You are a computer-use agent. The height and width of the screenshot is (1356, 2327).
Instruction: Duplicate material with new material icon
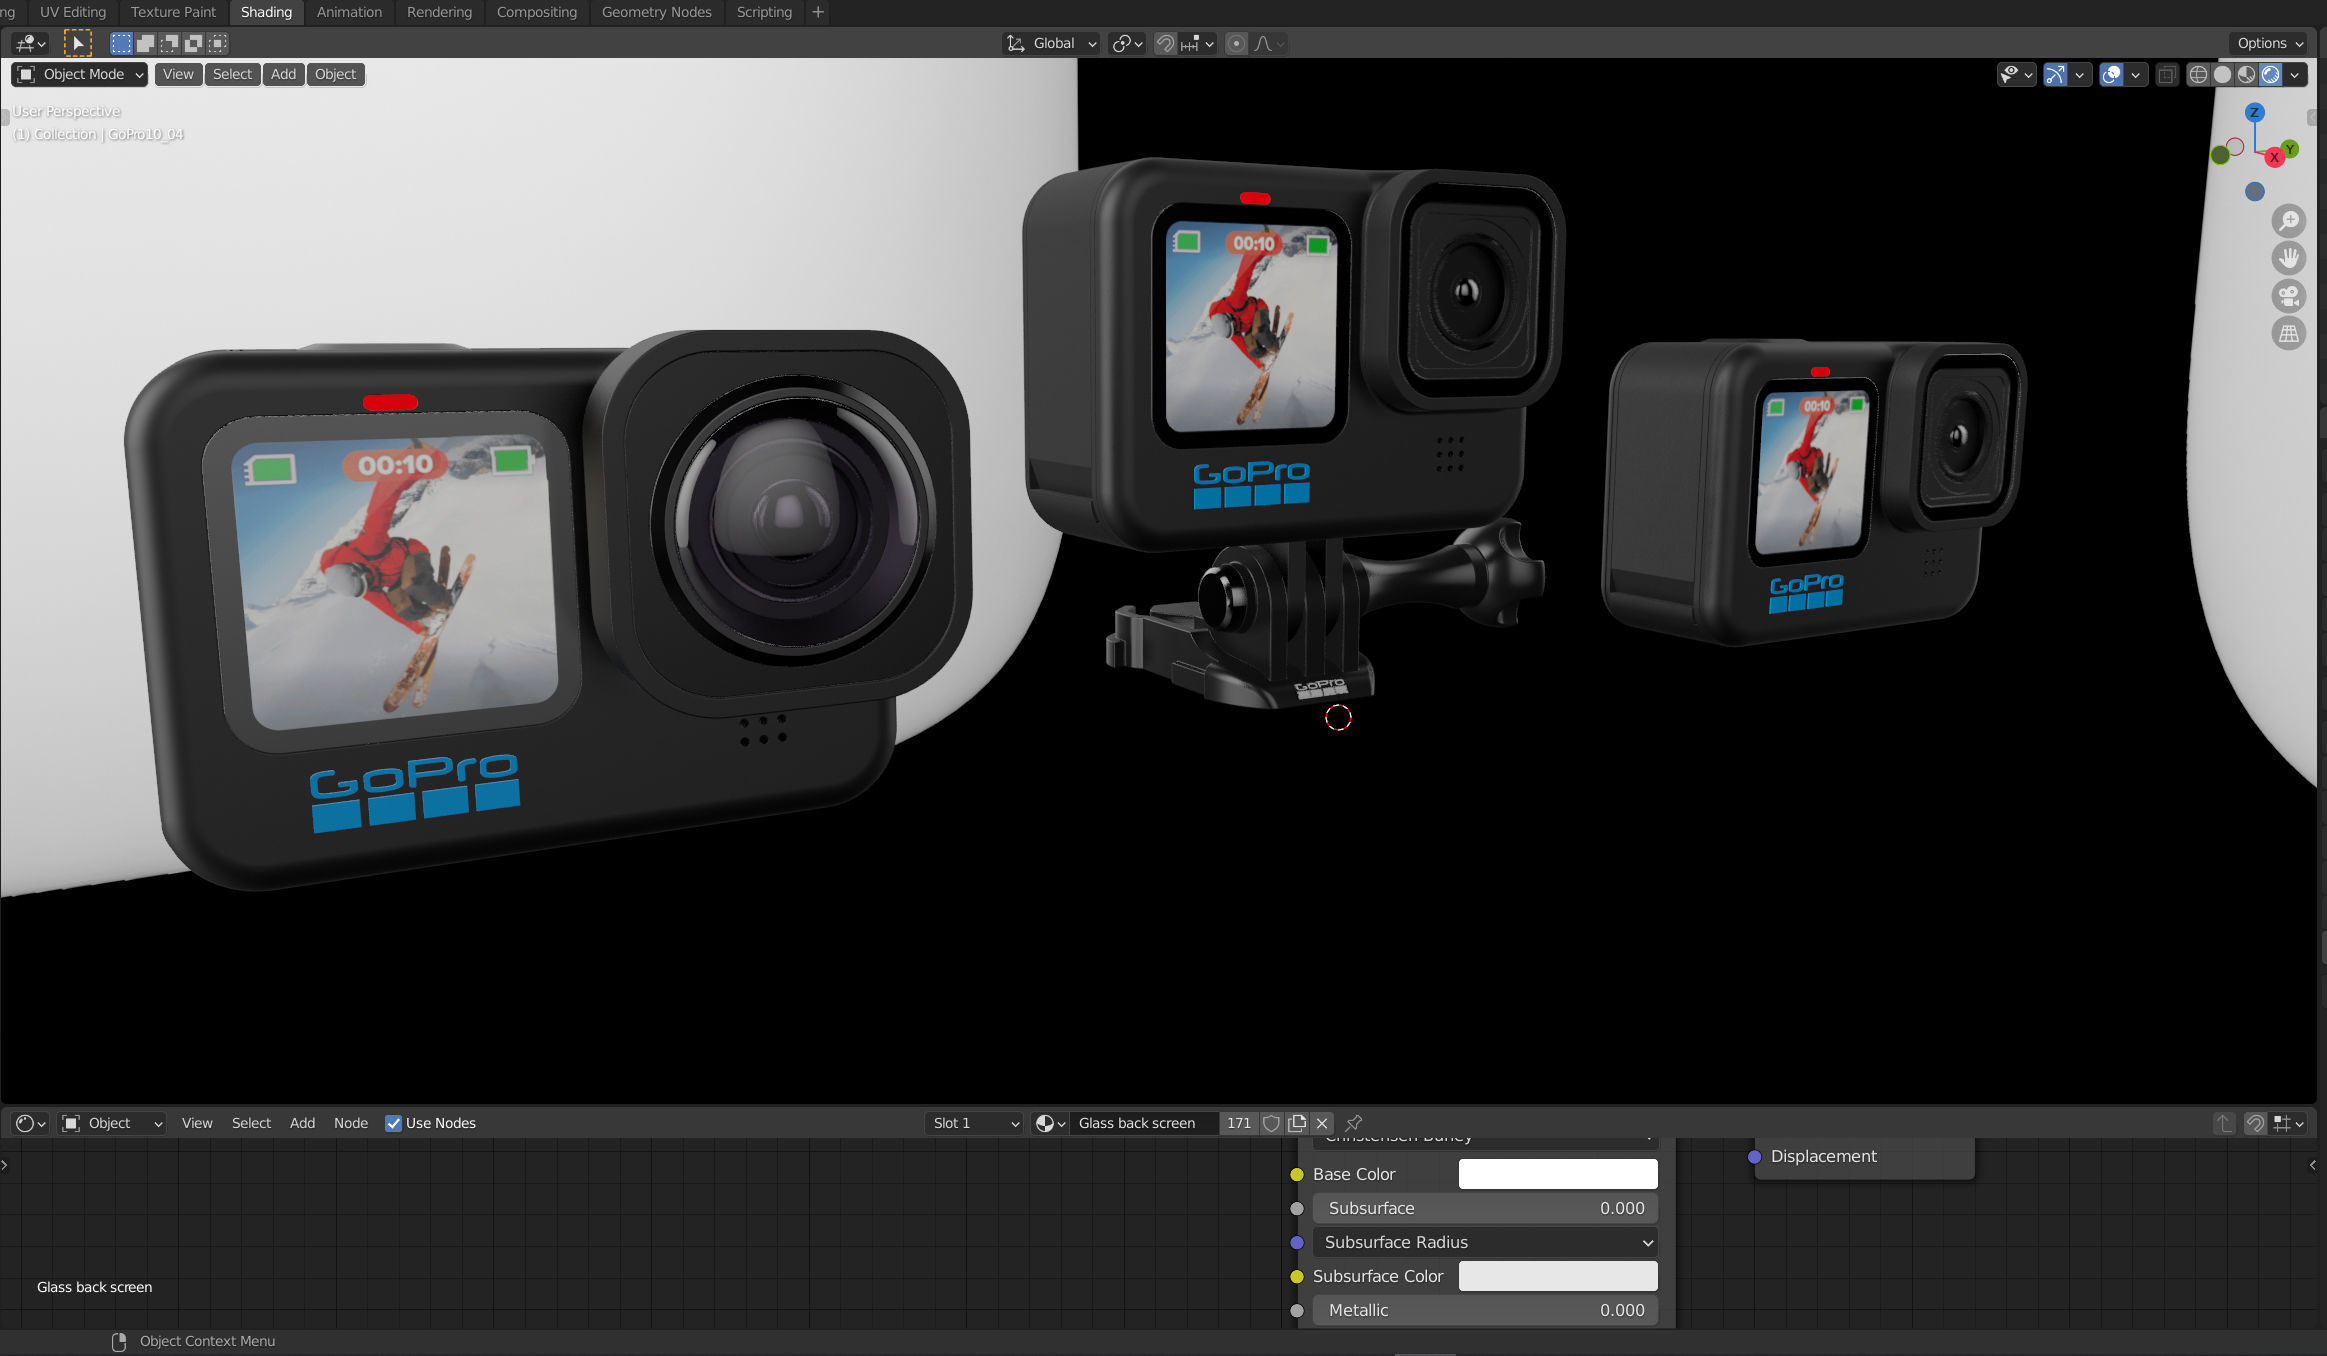tap(1297, 1123)
